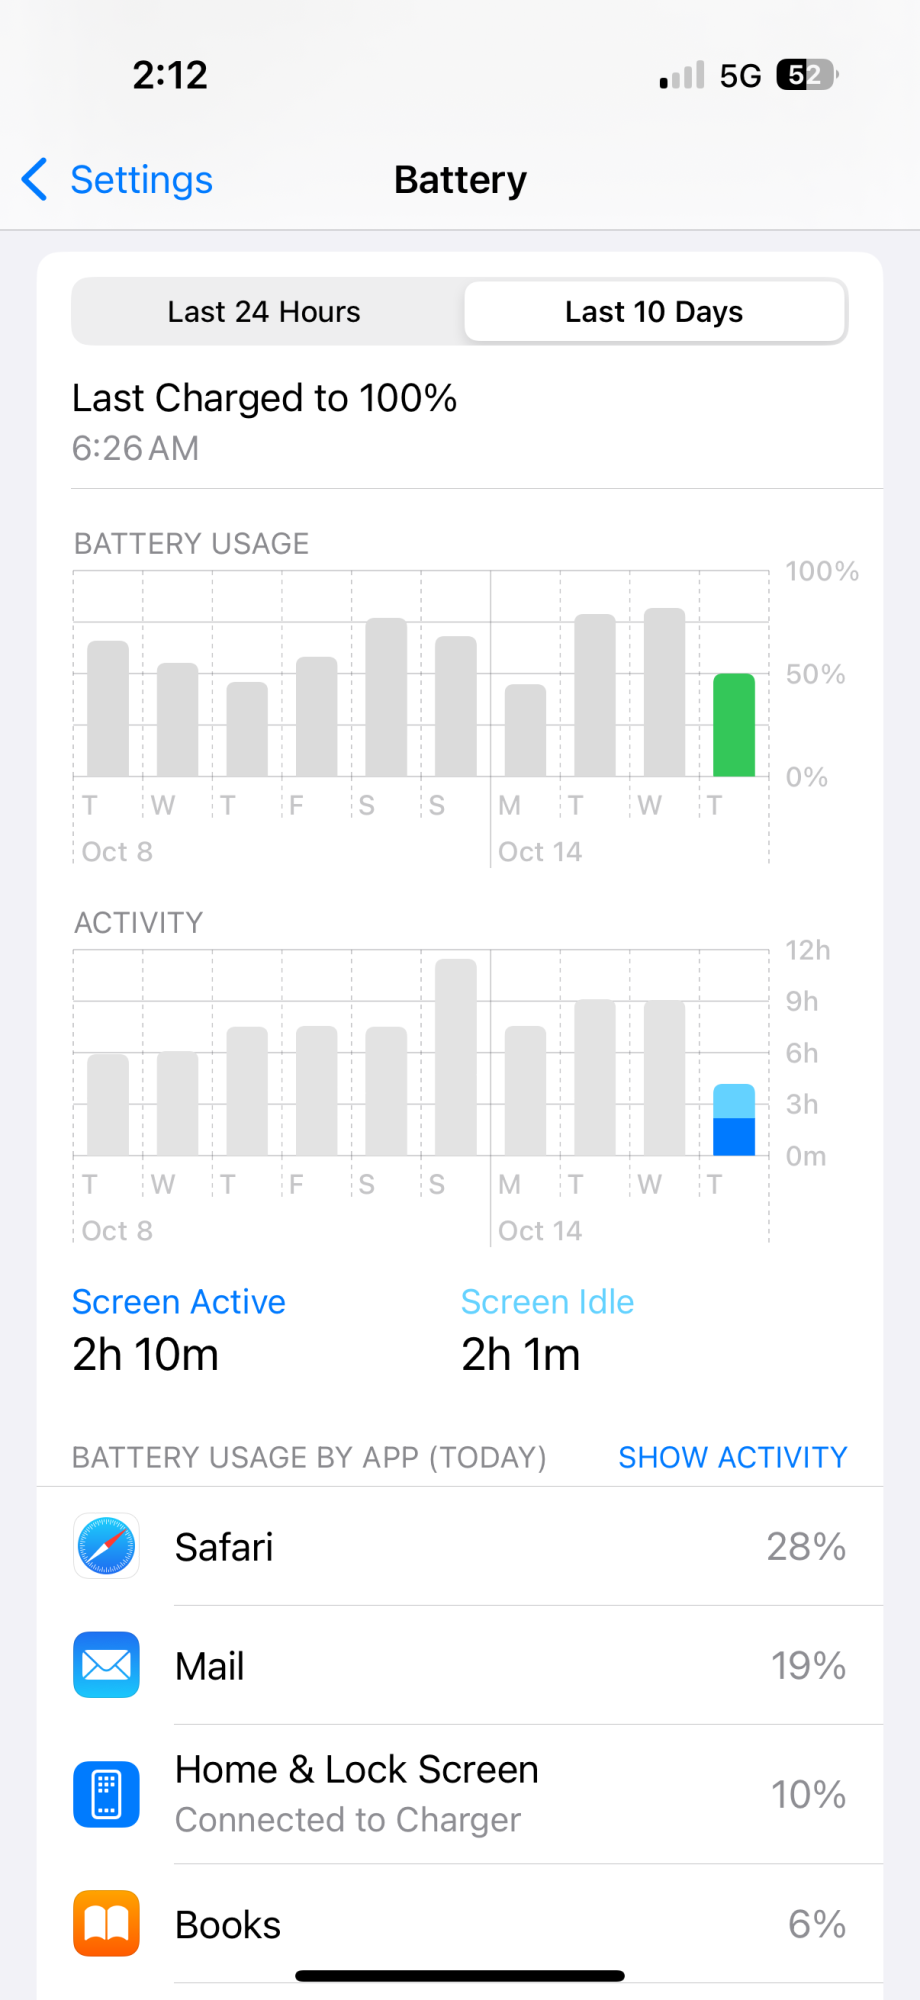The height and width of the screenshot is (2000, 920).
Task: Open the Safari battery usage row
Action: 460,1546
